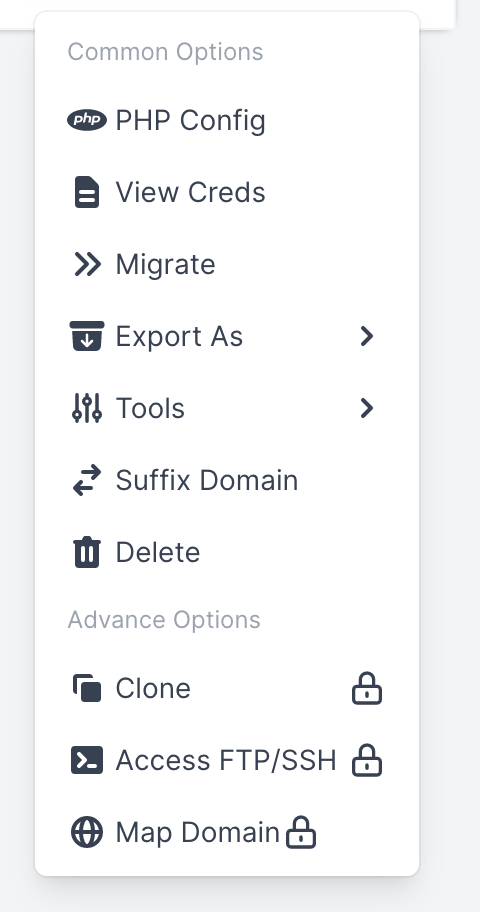
Task: Click the PHP logo icon
Action: coord(87,120)
